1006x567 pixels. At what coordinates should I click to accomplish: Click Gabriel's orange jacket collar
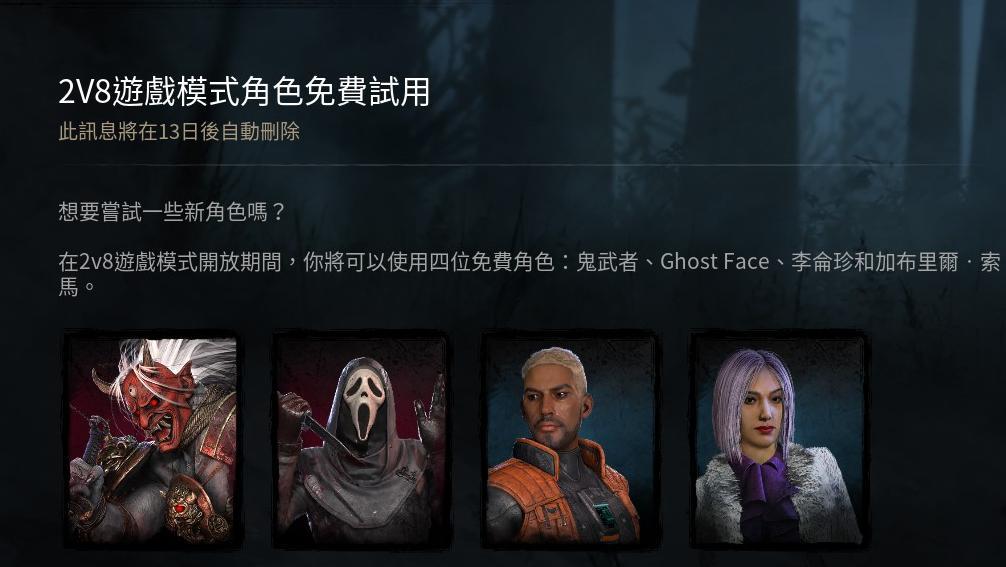click(x=540, y=457)
